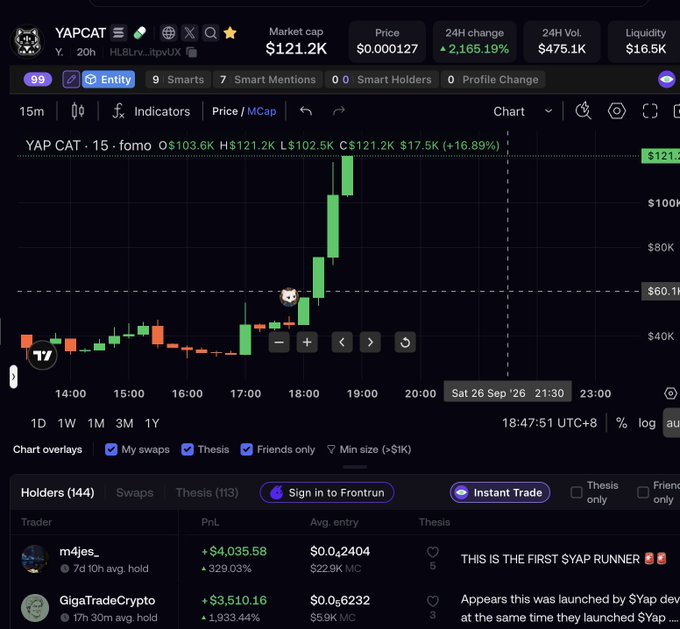Open the Chart layout dropdown
This screenshot has width=680, height=629.
pos(523,111)
